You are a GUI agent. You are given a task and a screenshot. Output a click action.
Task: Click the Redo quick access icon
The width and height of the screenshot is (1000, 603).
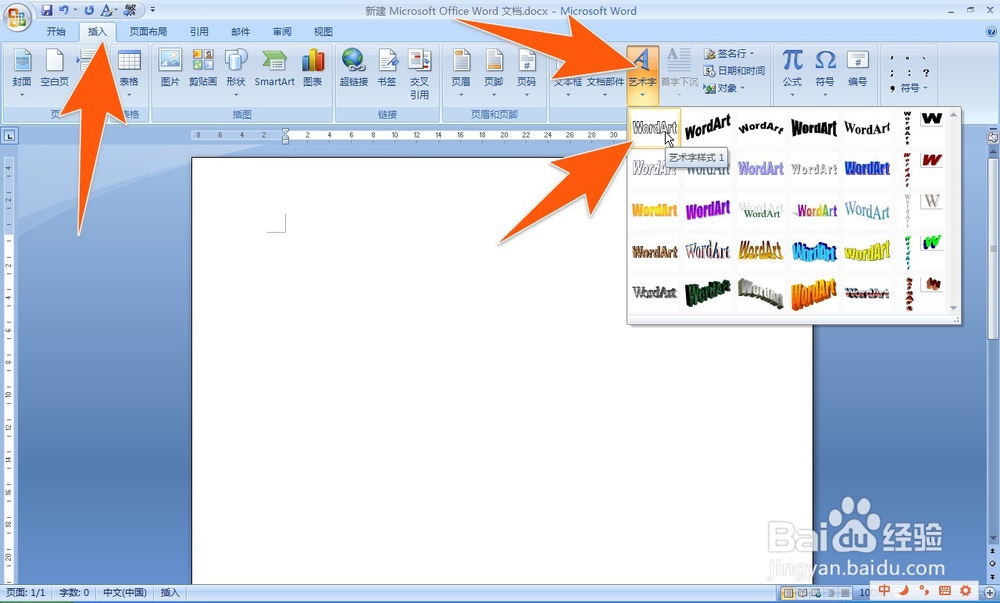pos(89,10)
